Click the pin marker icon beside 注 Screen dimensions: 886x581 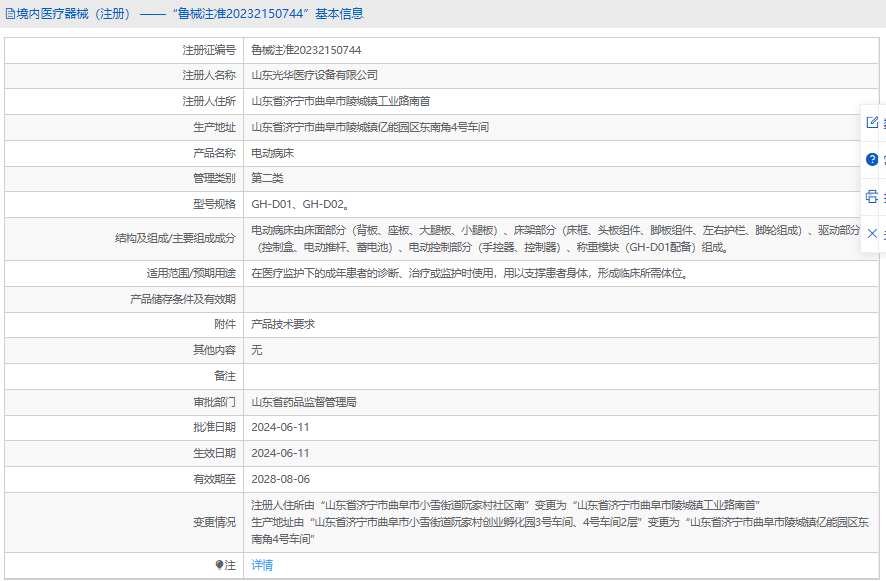220,566
